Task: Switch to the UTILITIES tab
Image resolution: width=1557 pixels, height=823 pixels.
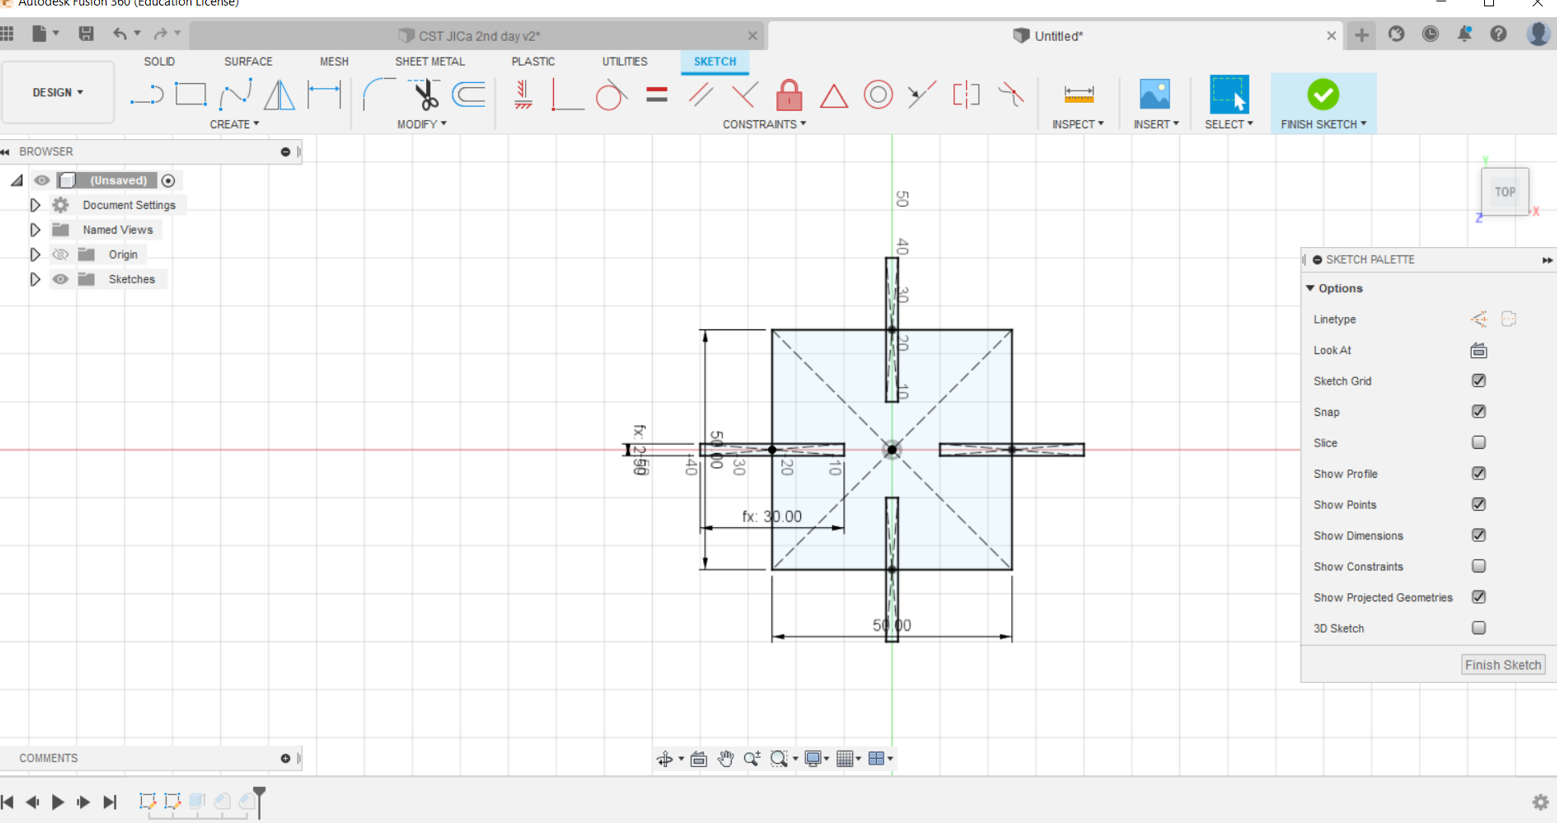Action: point(624,62)
